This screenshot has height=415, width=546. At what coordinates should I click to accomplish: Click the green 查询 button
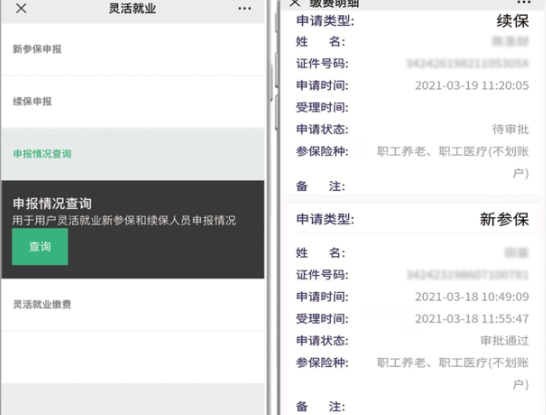pos(40,246)
